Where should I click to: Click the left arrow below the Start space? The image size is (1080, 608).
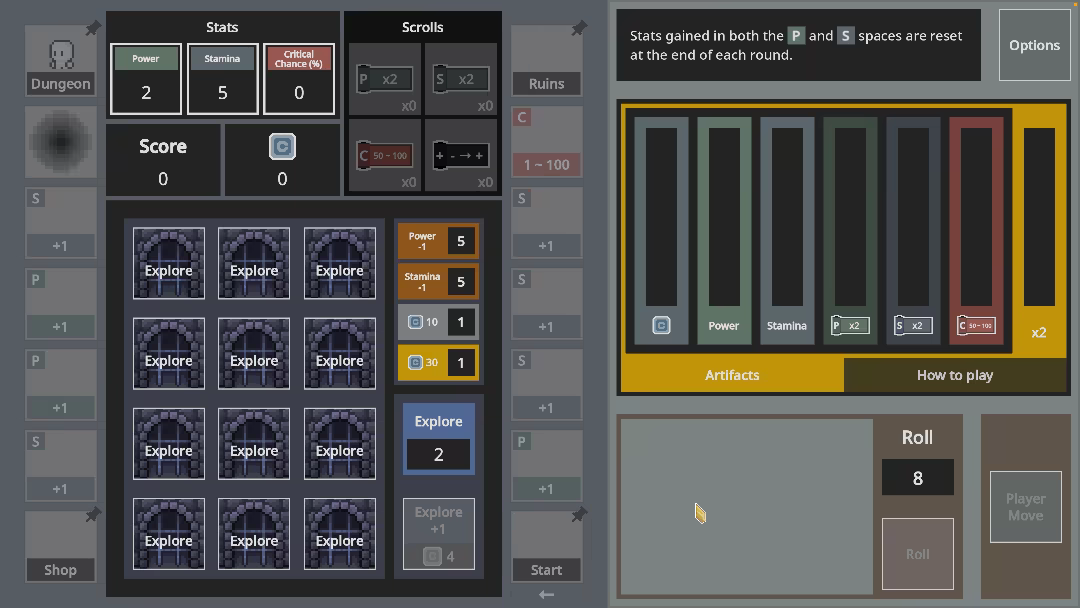click(546, 594)
